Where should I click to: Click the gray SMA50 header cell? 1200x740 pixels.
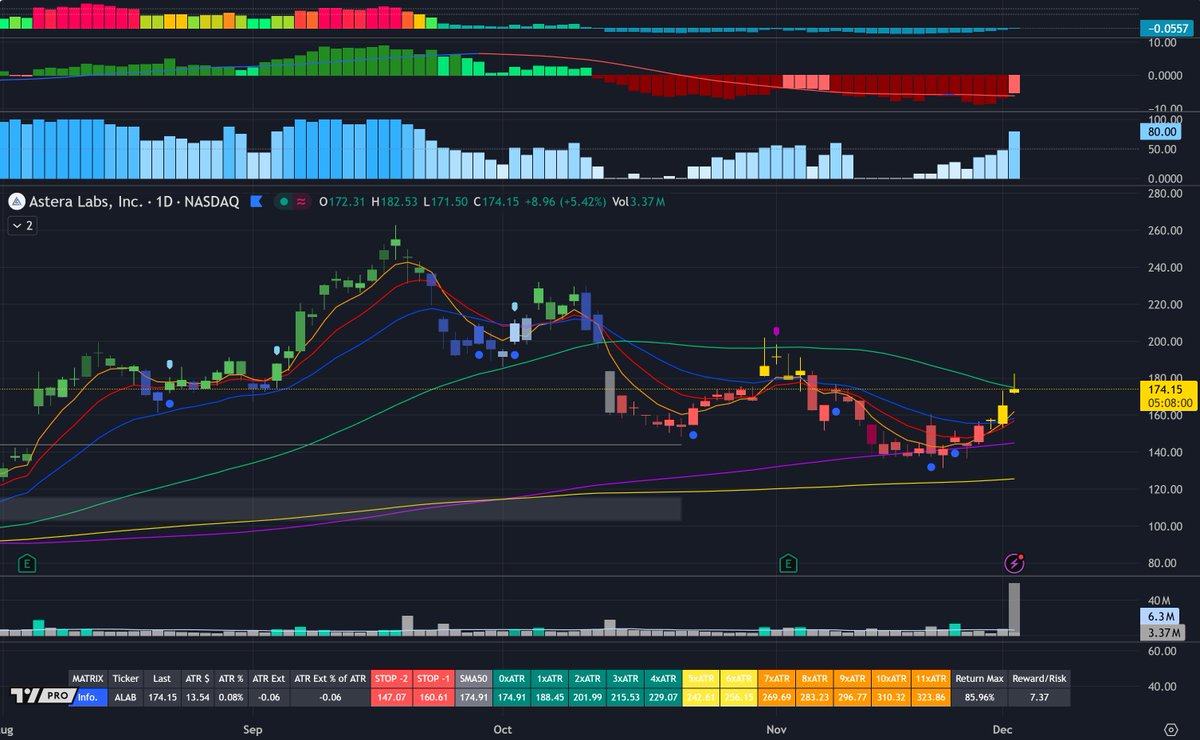pos(472,678)
